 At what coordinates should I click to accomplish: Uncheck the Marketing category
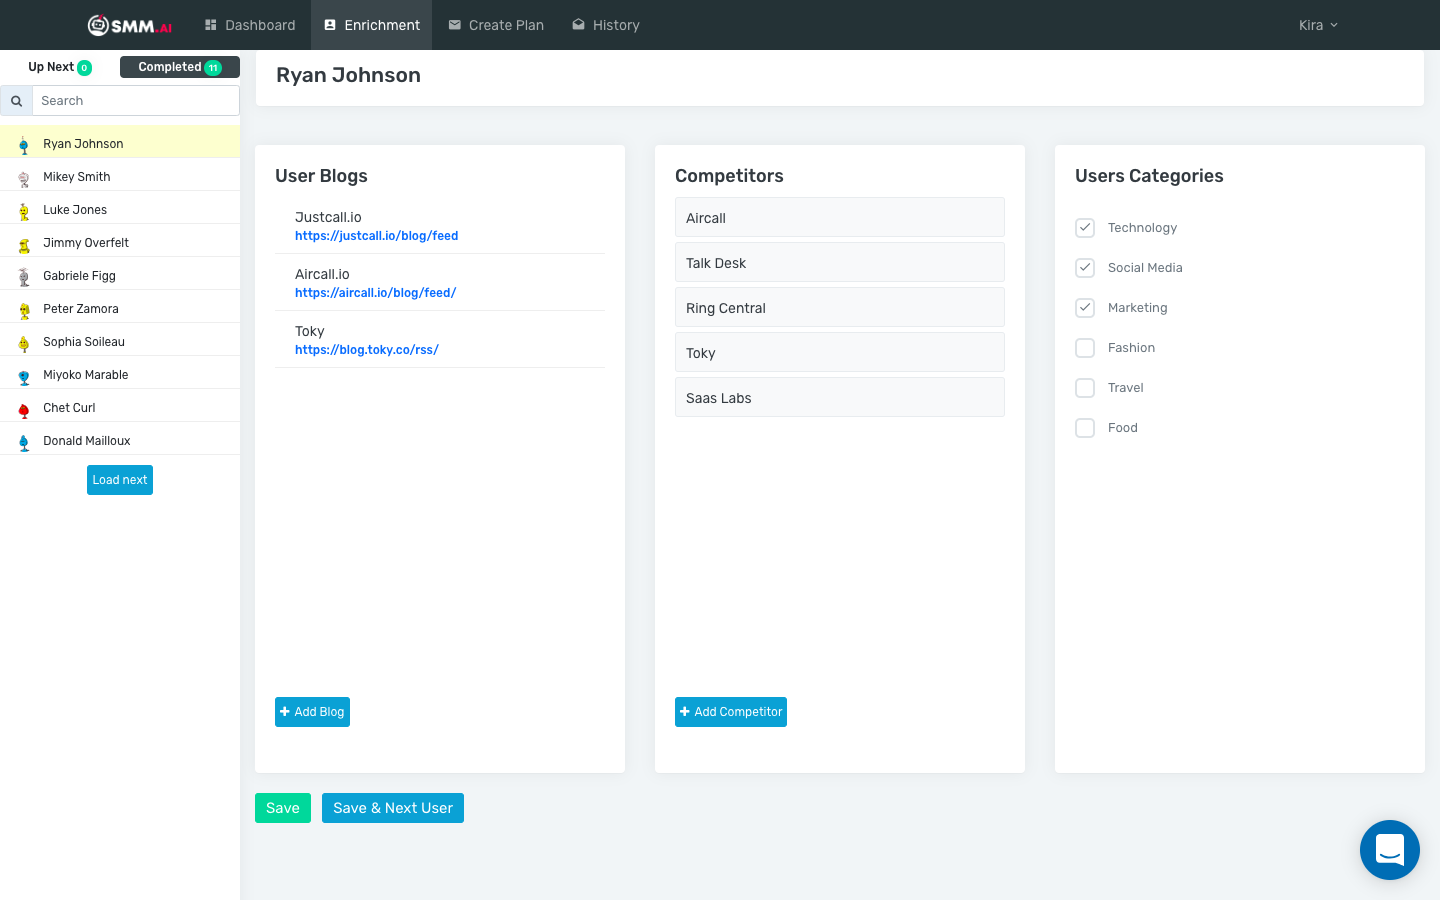1085,308
